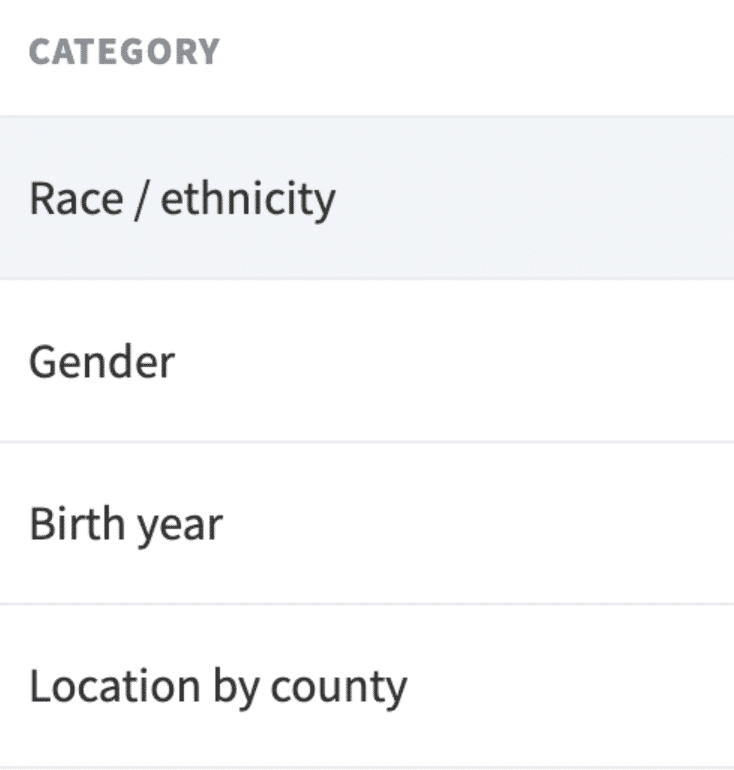Activate the Location by county entry
Viewport: 734px width, 770px height.
(367, 686)
